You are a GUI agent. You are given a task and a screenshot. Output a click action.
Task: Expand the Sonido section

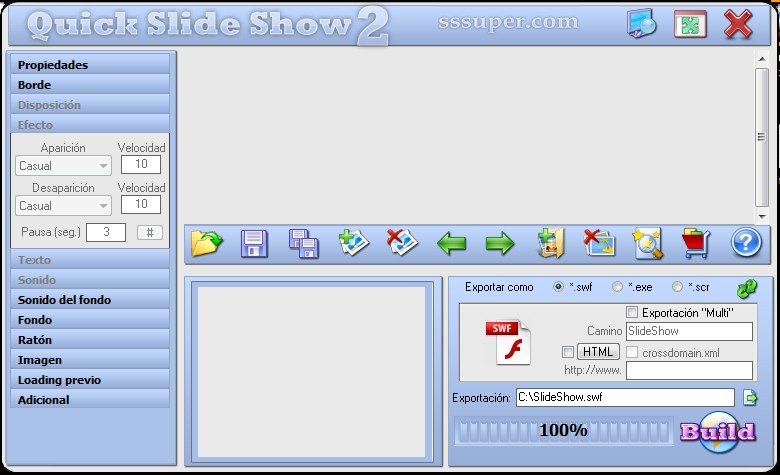click(x=90, y=280)
